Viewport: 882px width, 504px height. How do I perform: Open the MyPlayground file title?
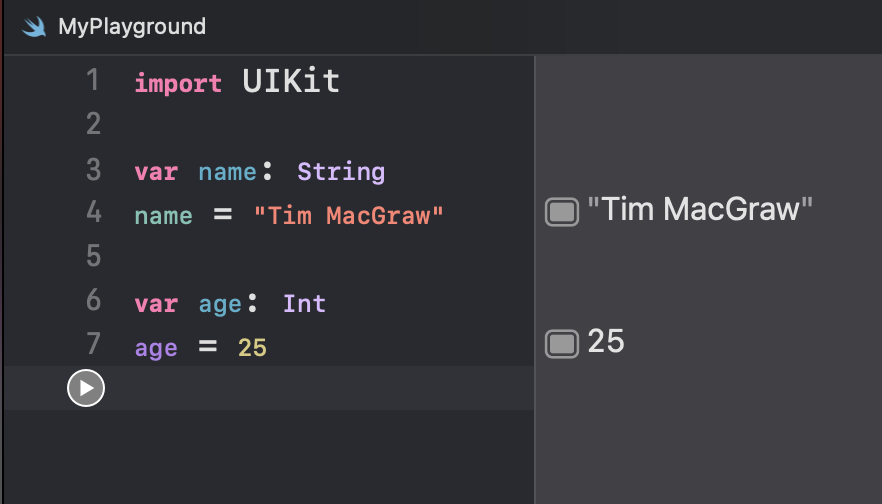tap(132, 26)
